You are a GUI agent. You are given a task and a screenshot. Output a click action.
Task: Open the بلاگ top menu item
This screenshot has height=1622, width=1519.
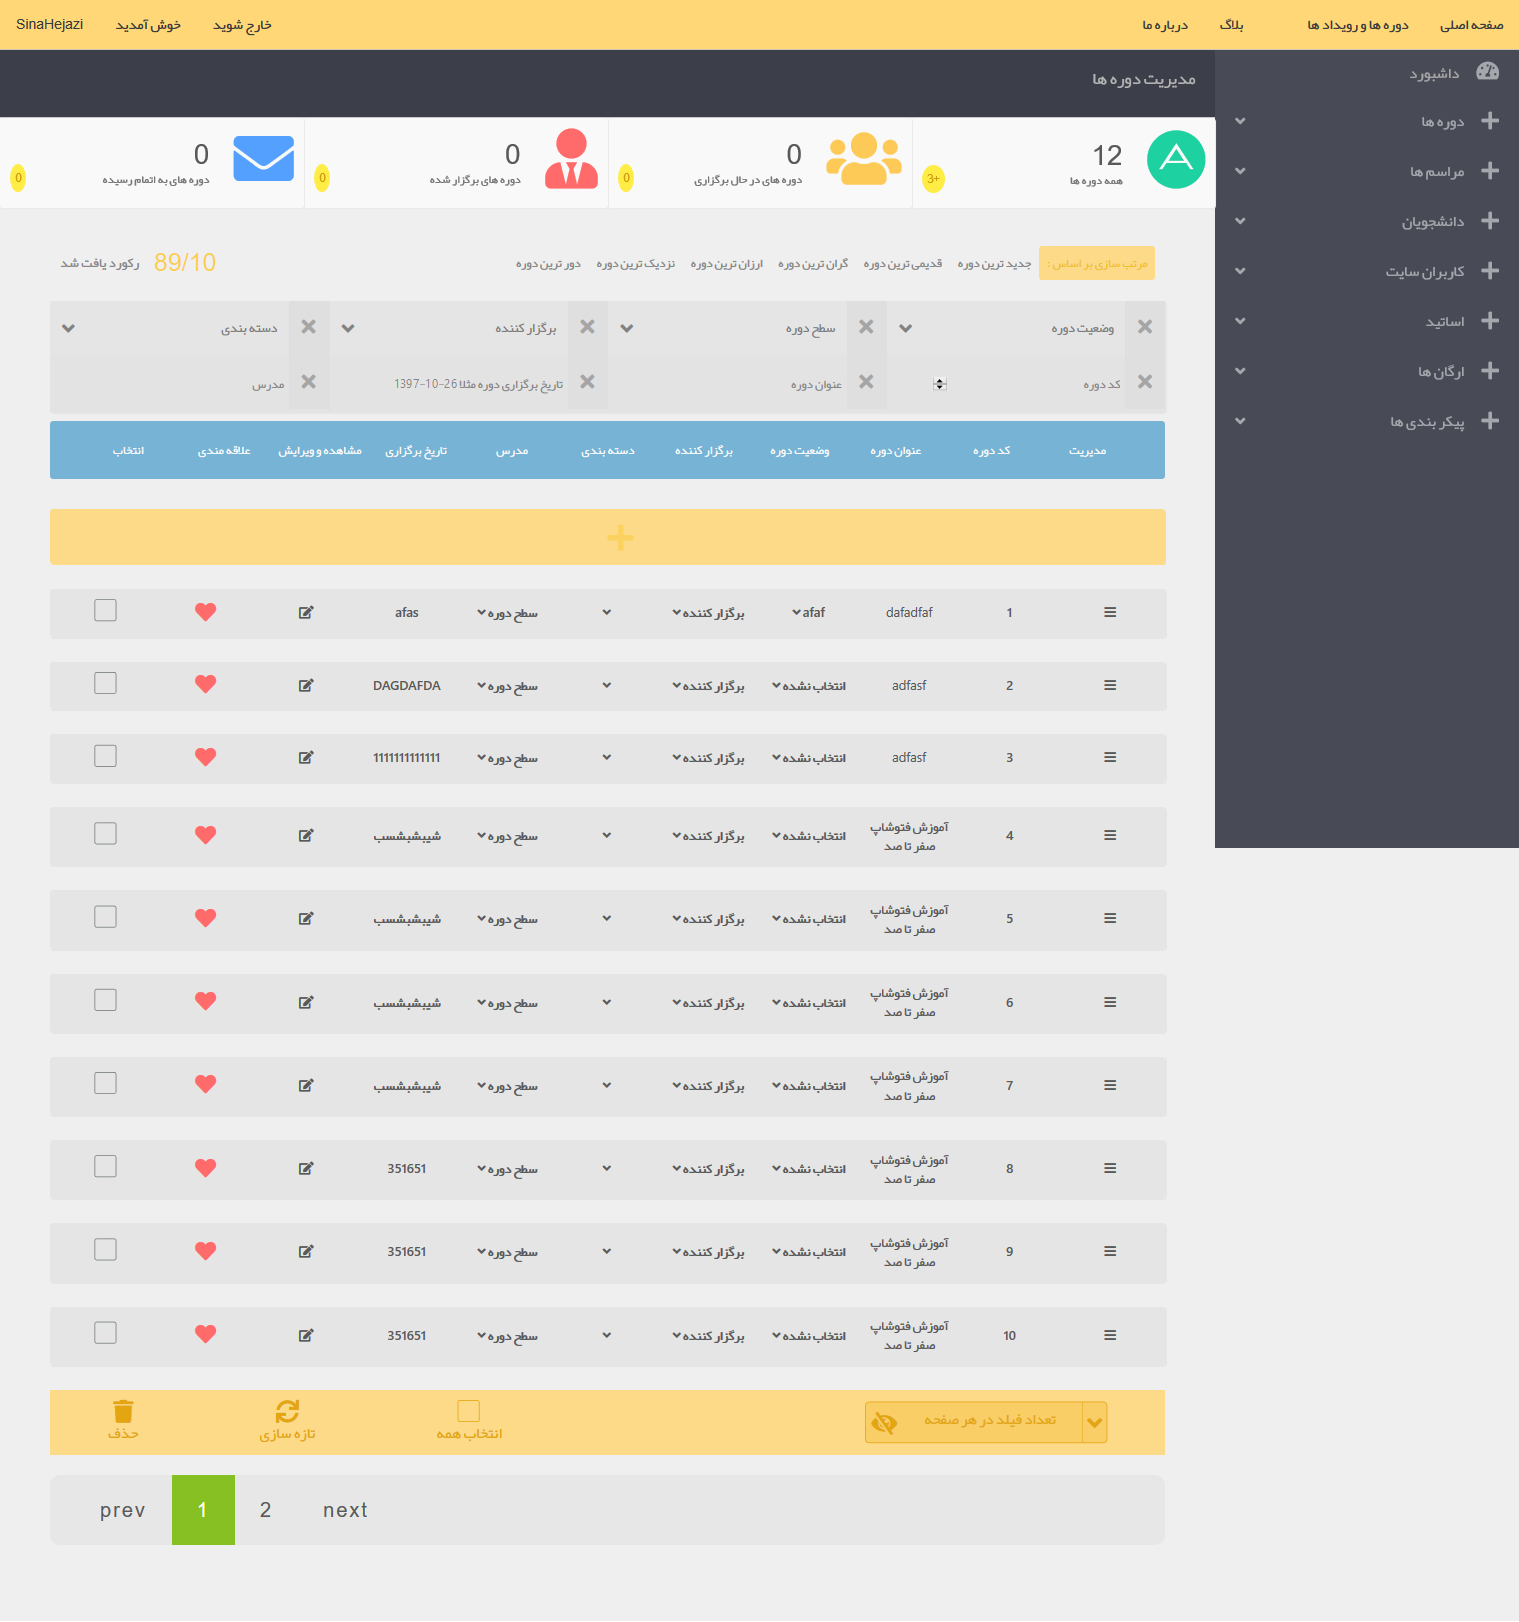[x=1231, y=25]
